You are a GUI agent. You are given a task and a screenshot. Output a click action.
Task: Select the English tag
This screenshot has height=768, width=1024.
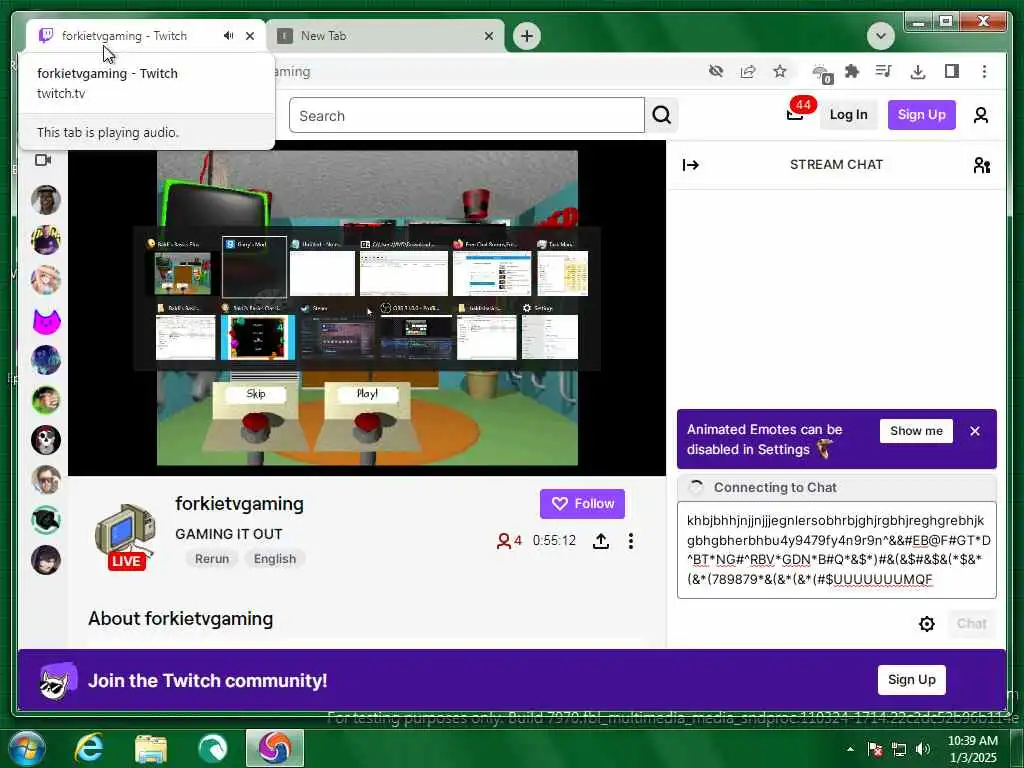click(274, 559)
